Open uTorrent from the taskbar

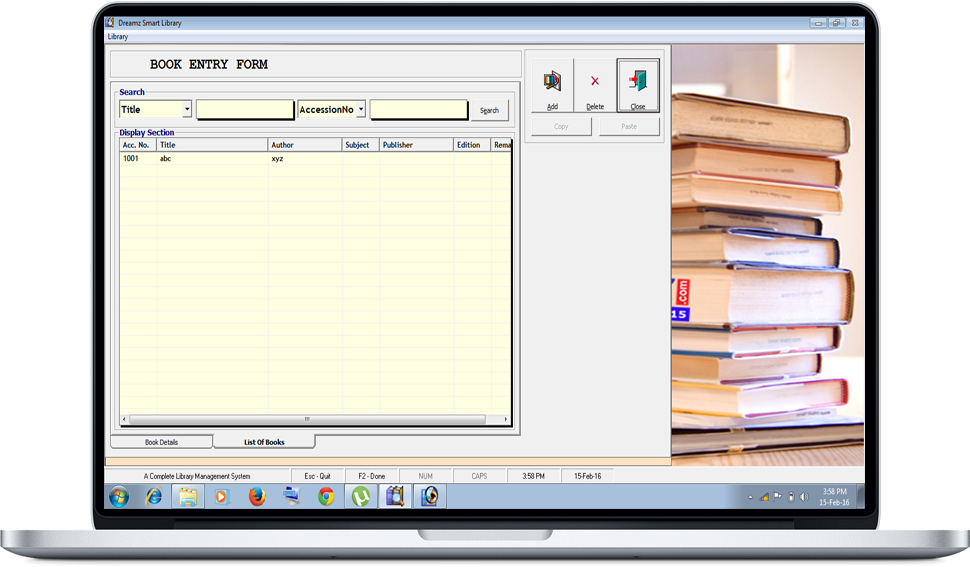point(361,497)
